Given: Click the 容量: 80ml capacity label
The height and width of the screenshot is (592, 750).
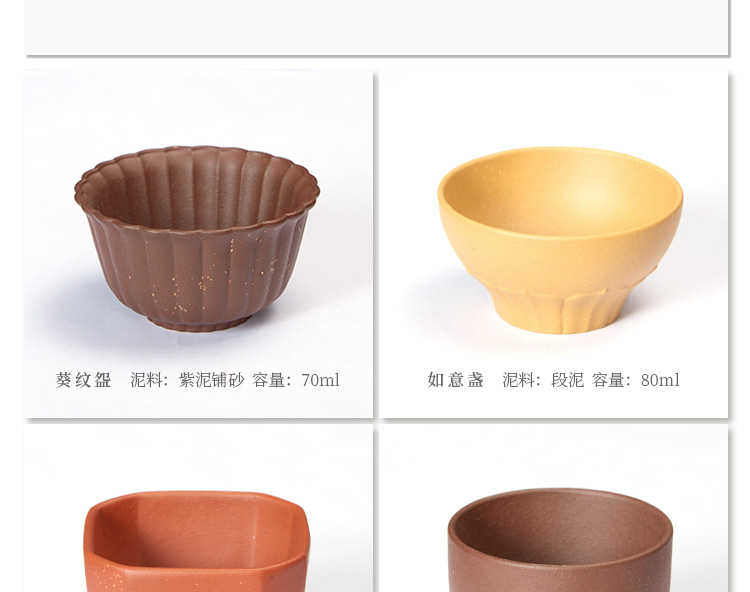Looking at the screenshot, I should (x=636, y=380).
